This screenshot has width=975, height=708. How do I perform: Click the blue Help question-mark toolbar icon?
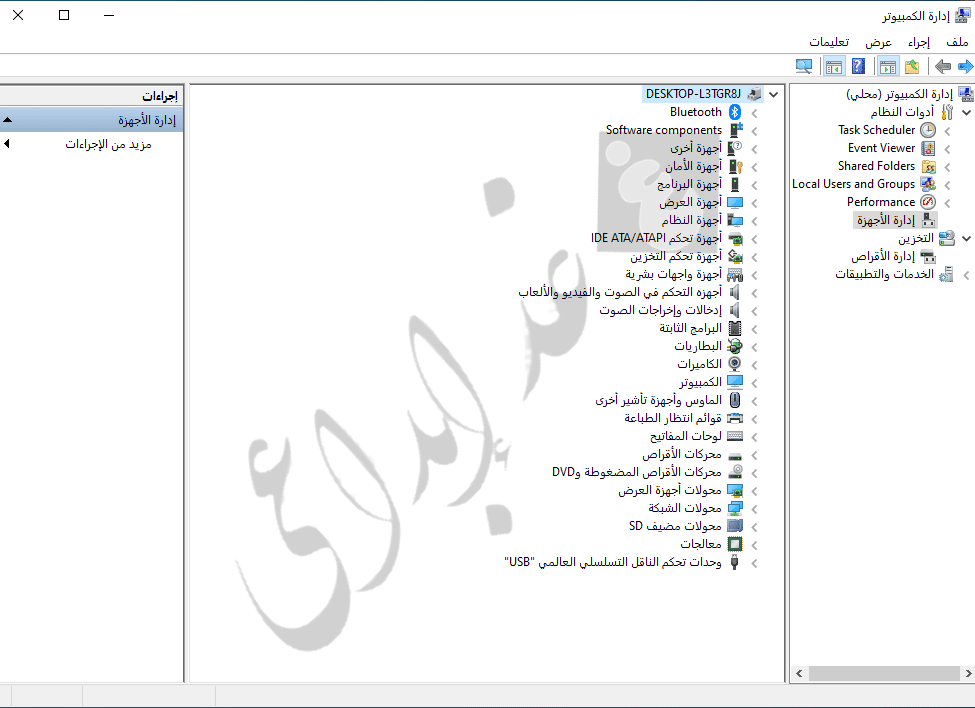pos(858,67)
